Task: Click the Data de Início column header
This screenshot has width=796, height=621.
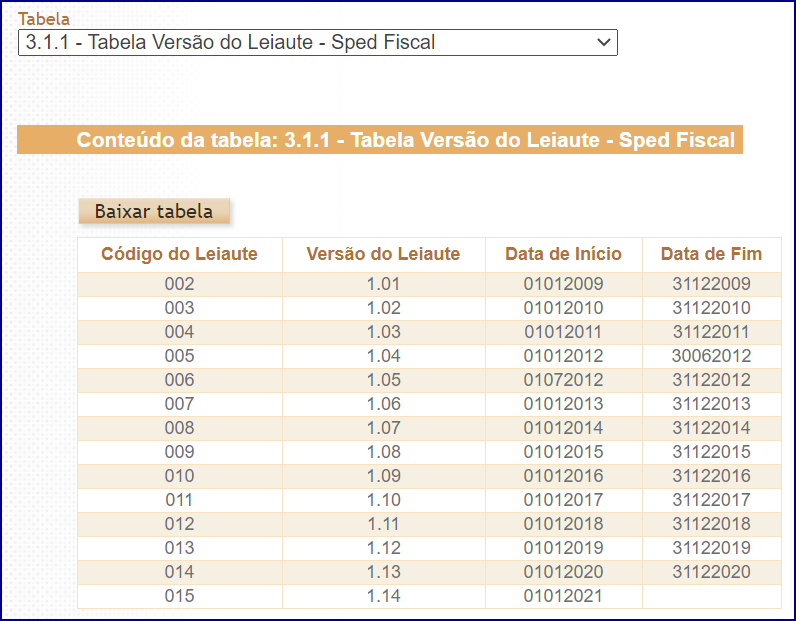Action: point(563,254)
